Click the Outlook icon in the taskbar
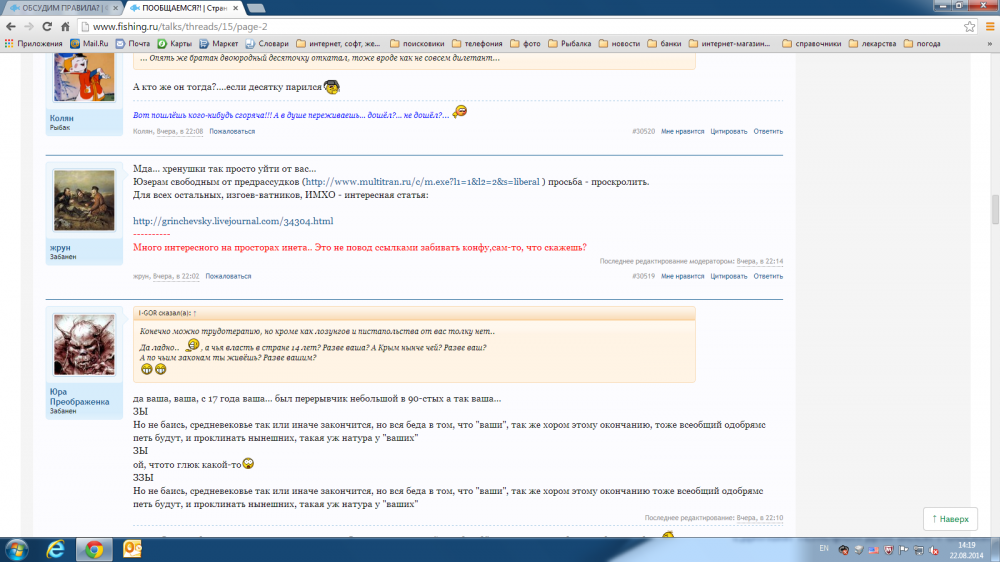Viewport: 1000px width, 562px height. click(132, 548)
